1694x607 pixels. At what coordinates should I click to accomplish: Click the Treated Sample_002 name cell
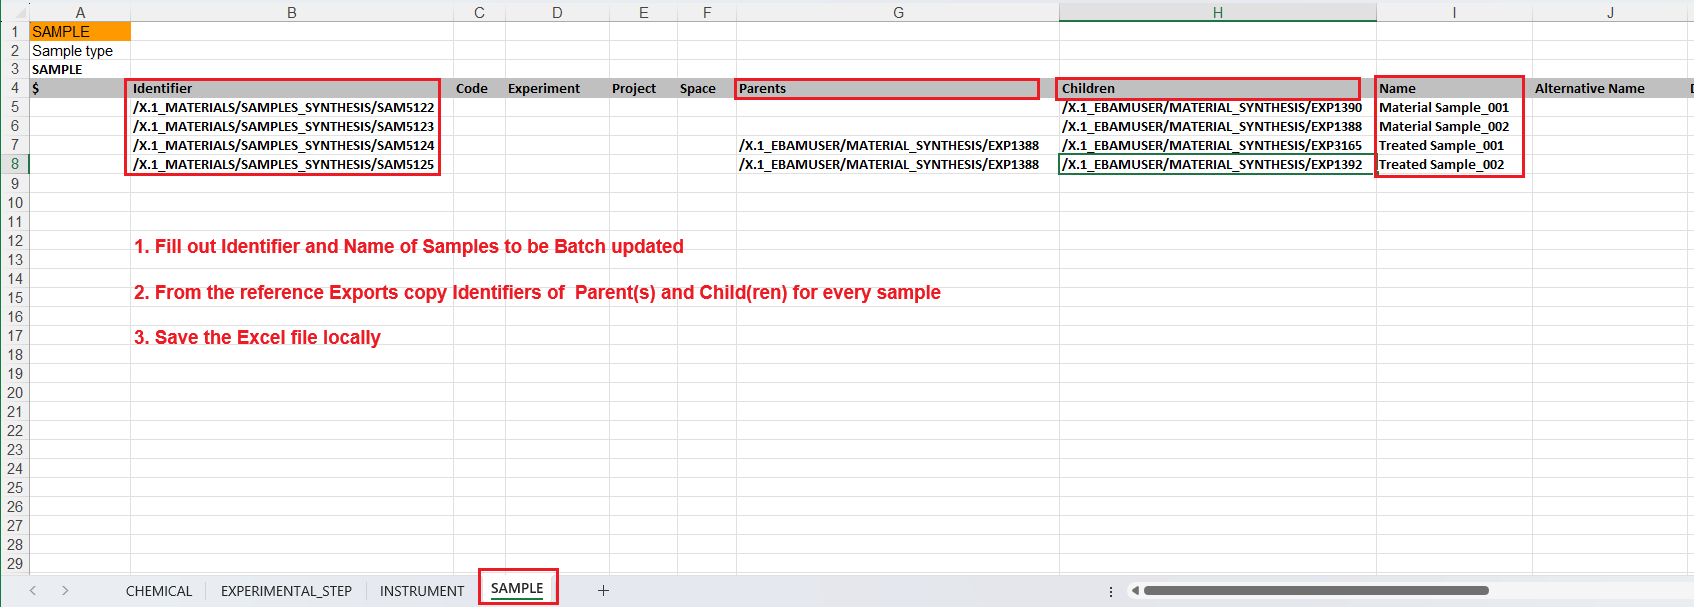click(x=1454, y=164)
